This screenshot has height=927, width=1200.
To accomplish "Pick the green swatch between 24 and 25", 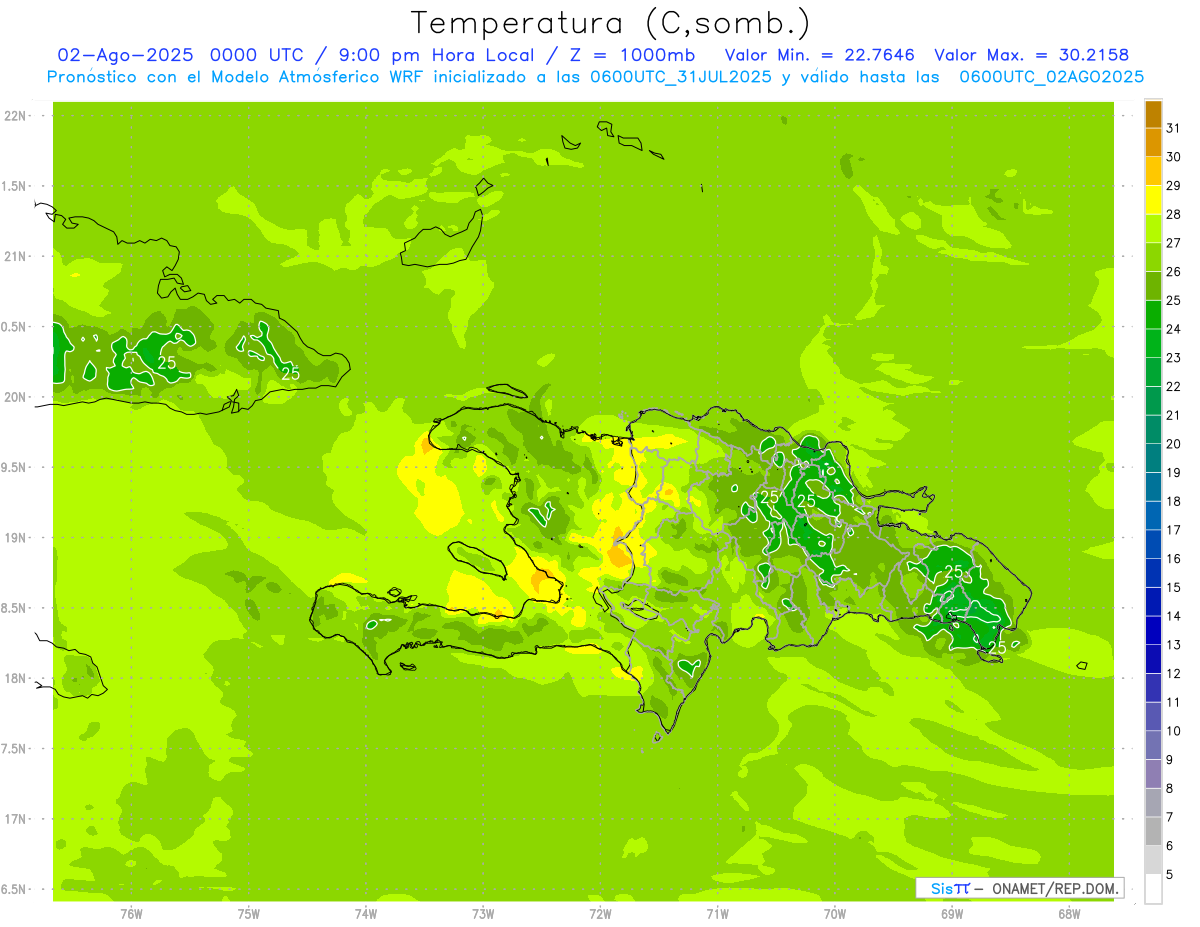I will [x=1153, y=314].
